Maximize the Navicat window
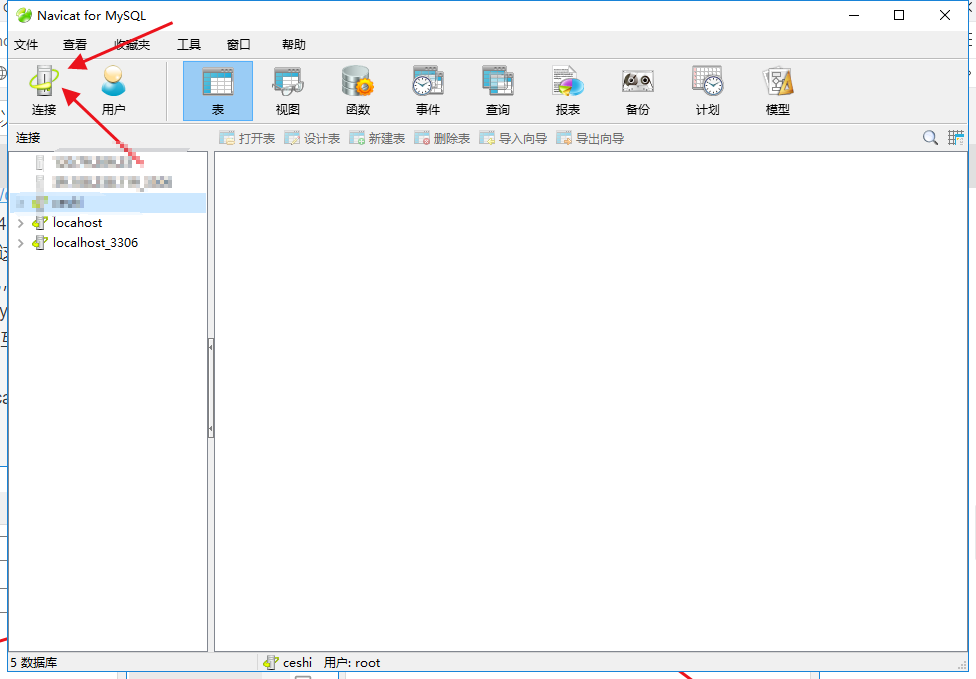976x679 pixels. 899,15
